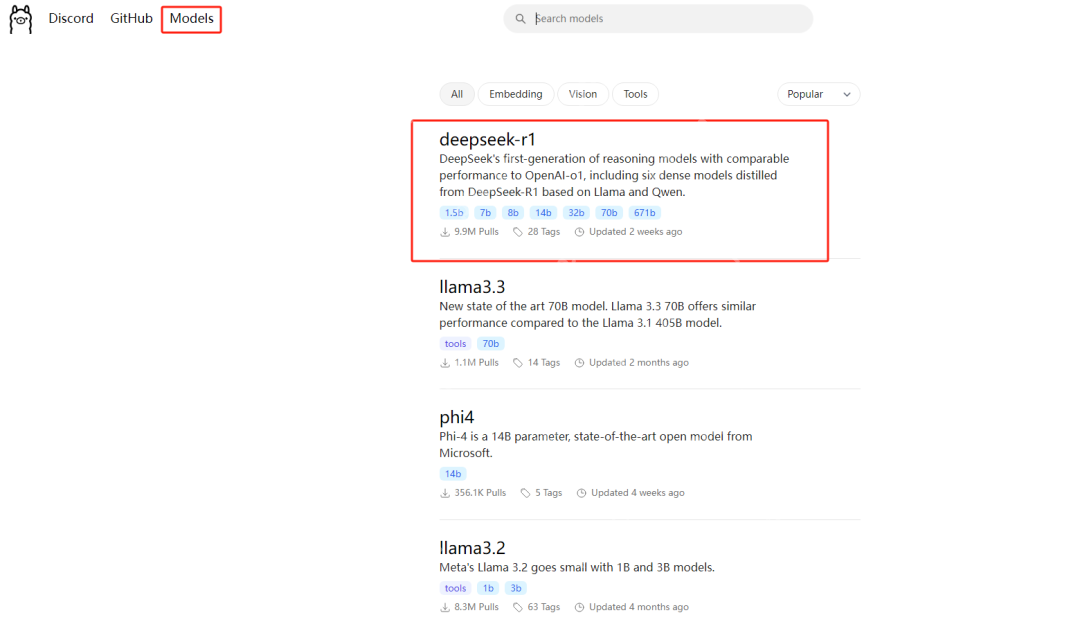The width and height of the screenshot is (1080, 624).
Task: Select the 1.5b tag on deepseek-r1
Action: click(x=454, y=213)
